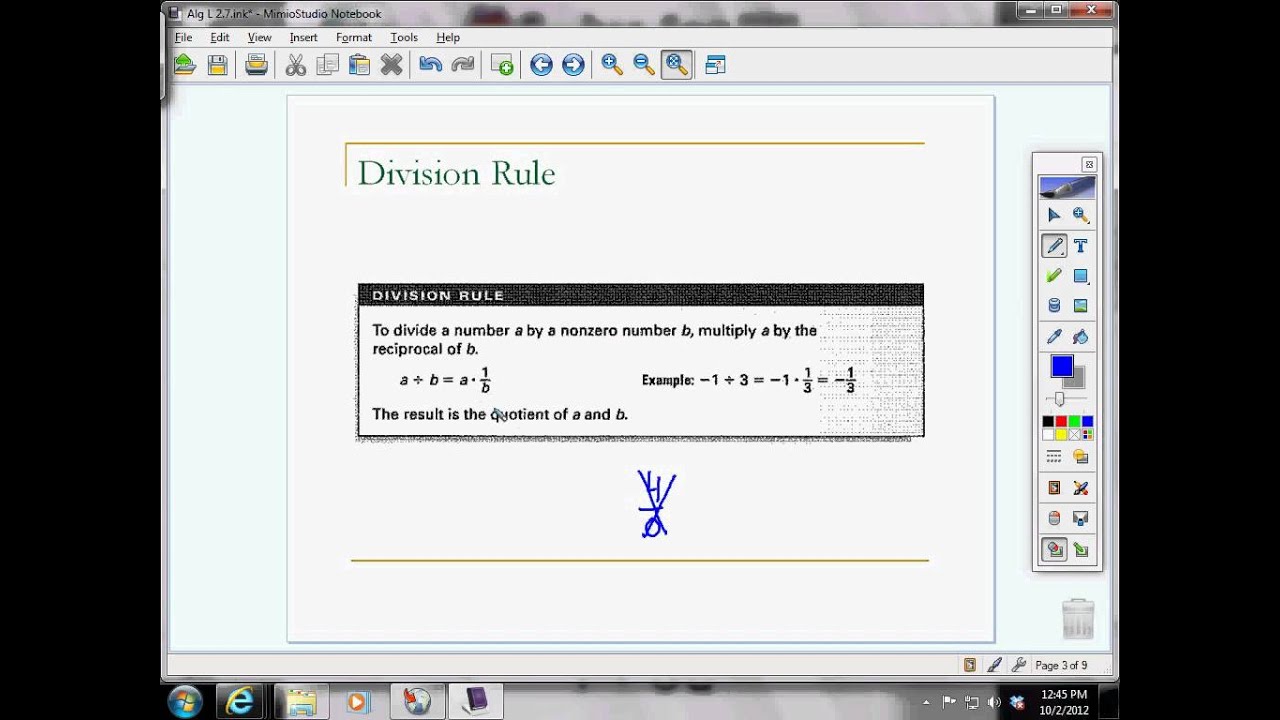Cut selection using the scissors icon

pyautogui.click(x=295, y=65)
